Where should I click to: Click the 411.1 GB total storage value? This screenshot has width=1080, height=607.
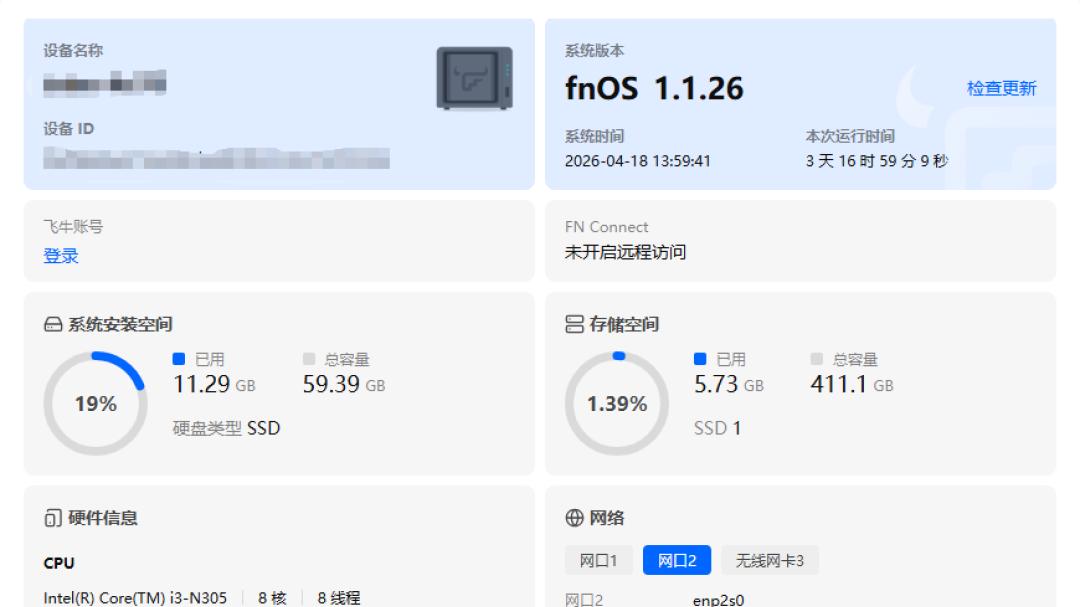tap(852, 384)
